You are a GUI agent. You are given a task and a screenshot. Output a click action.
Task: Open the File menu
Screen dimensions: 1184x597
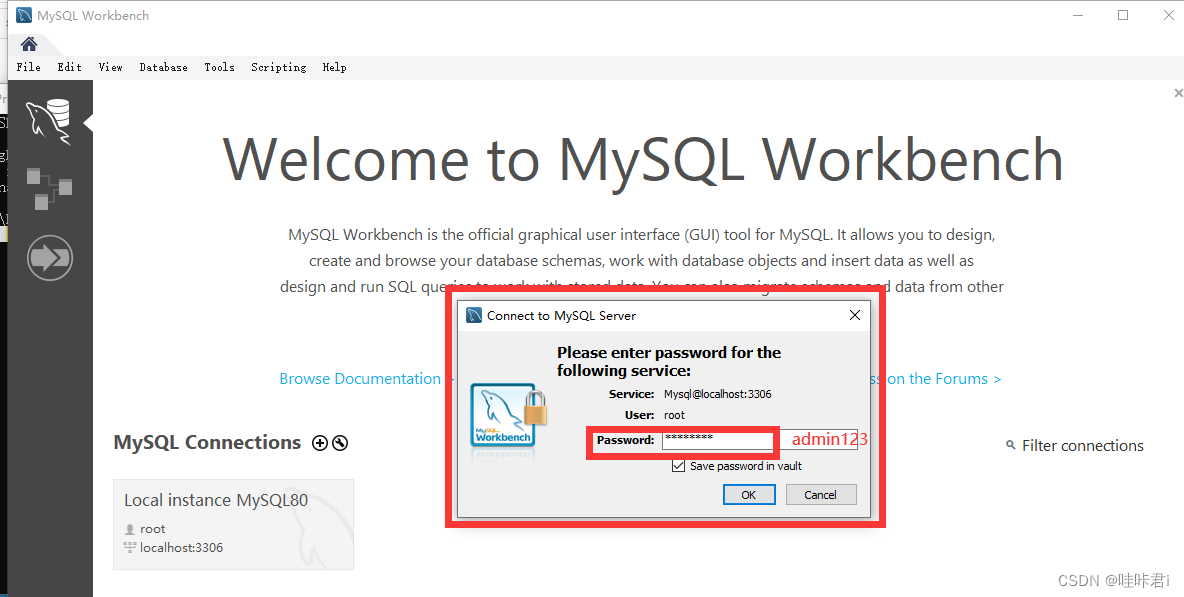coord(29,67)
